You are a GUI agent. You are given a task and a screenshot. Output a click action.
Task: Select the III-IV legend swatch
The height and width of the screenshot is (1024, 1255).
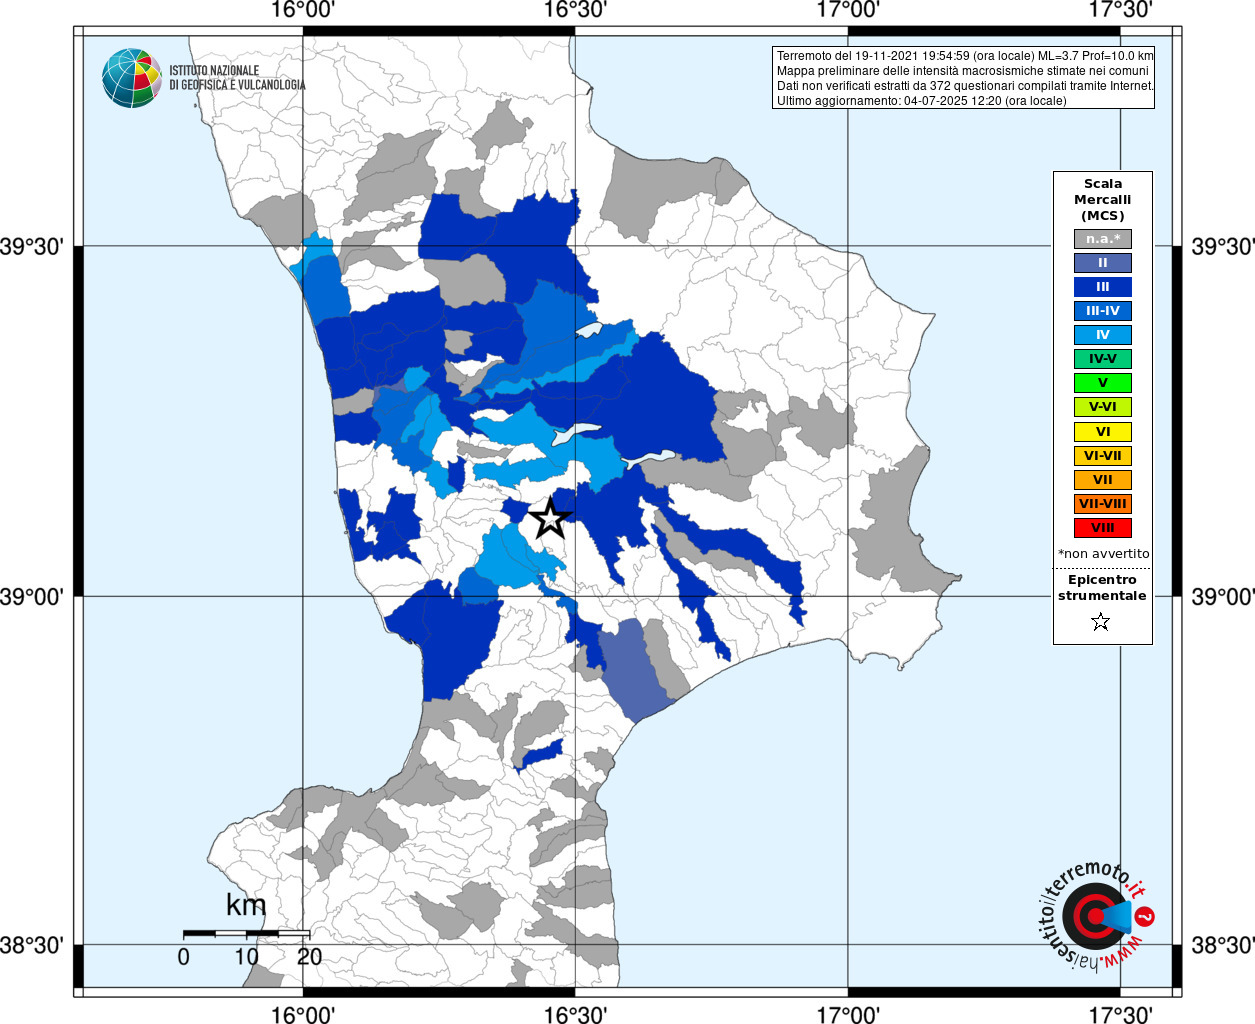[x=1103, y=311]
